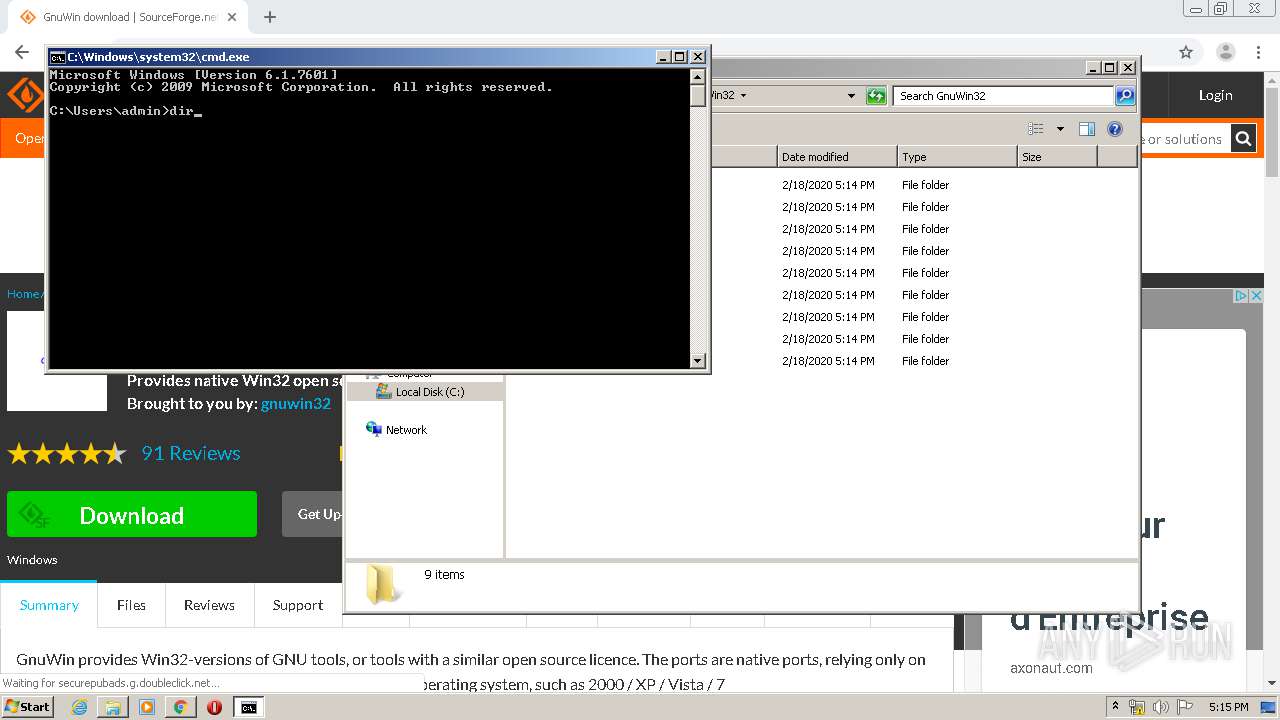The width and height of the screenshot is (1280, 720).
Task: Open Explorer help via question mark icon
Action: pyautogui.click(x=1115, y=129)
